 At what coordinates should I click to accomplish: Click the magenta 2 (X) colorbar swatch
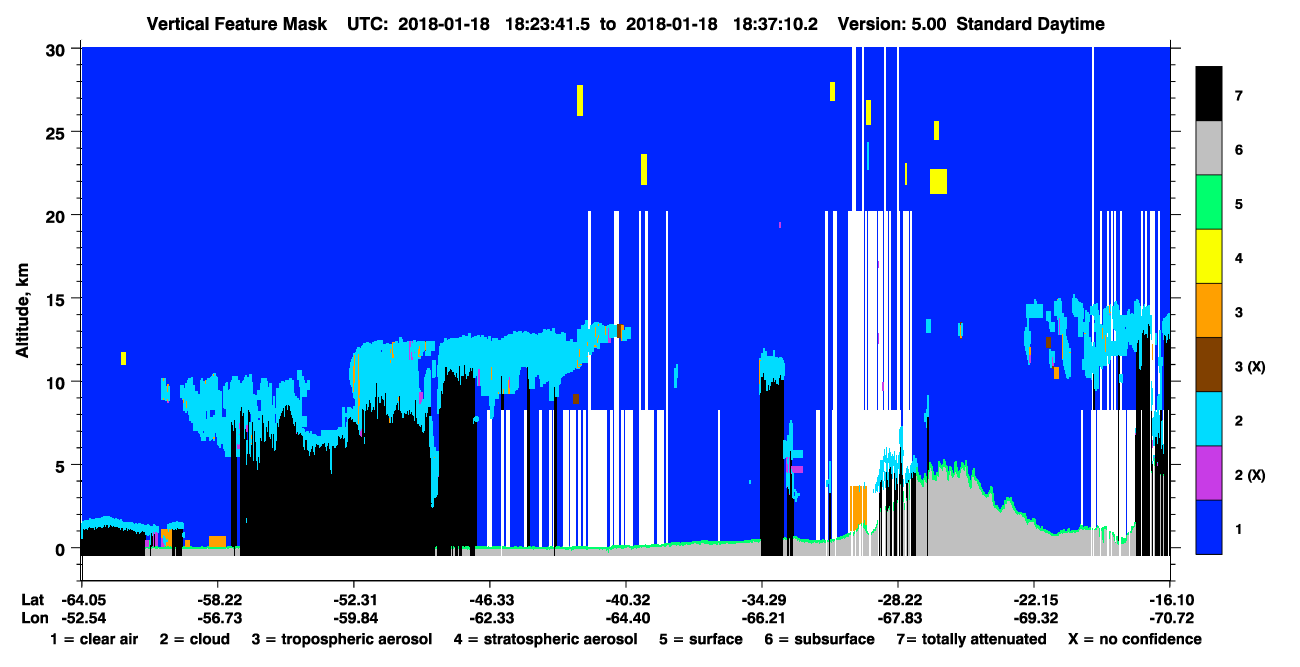(x=1209, y=473)
